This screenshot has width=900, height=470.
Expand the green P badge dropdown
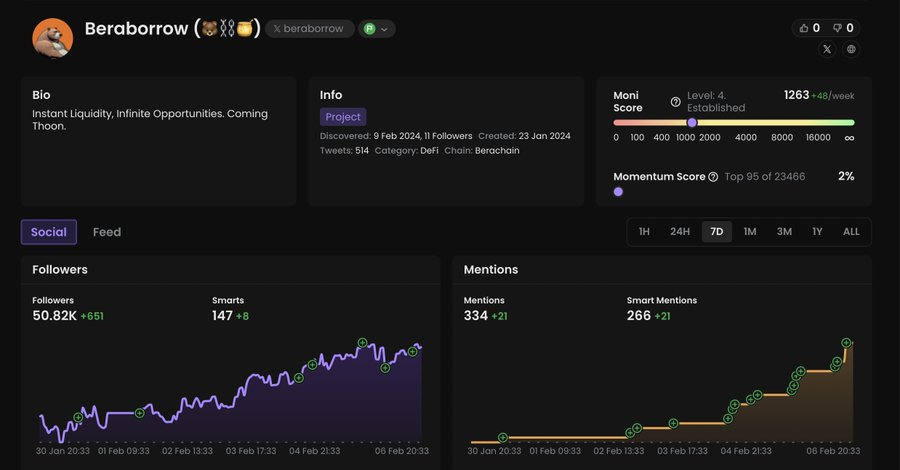(x=377, y=29)
